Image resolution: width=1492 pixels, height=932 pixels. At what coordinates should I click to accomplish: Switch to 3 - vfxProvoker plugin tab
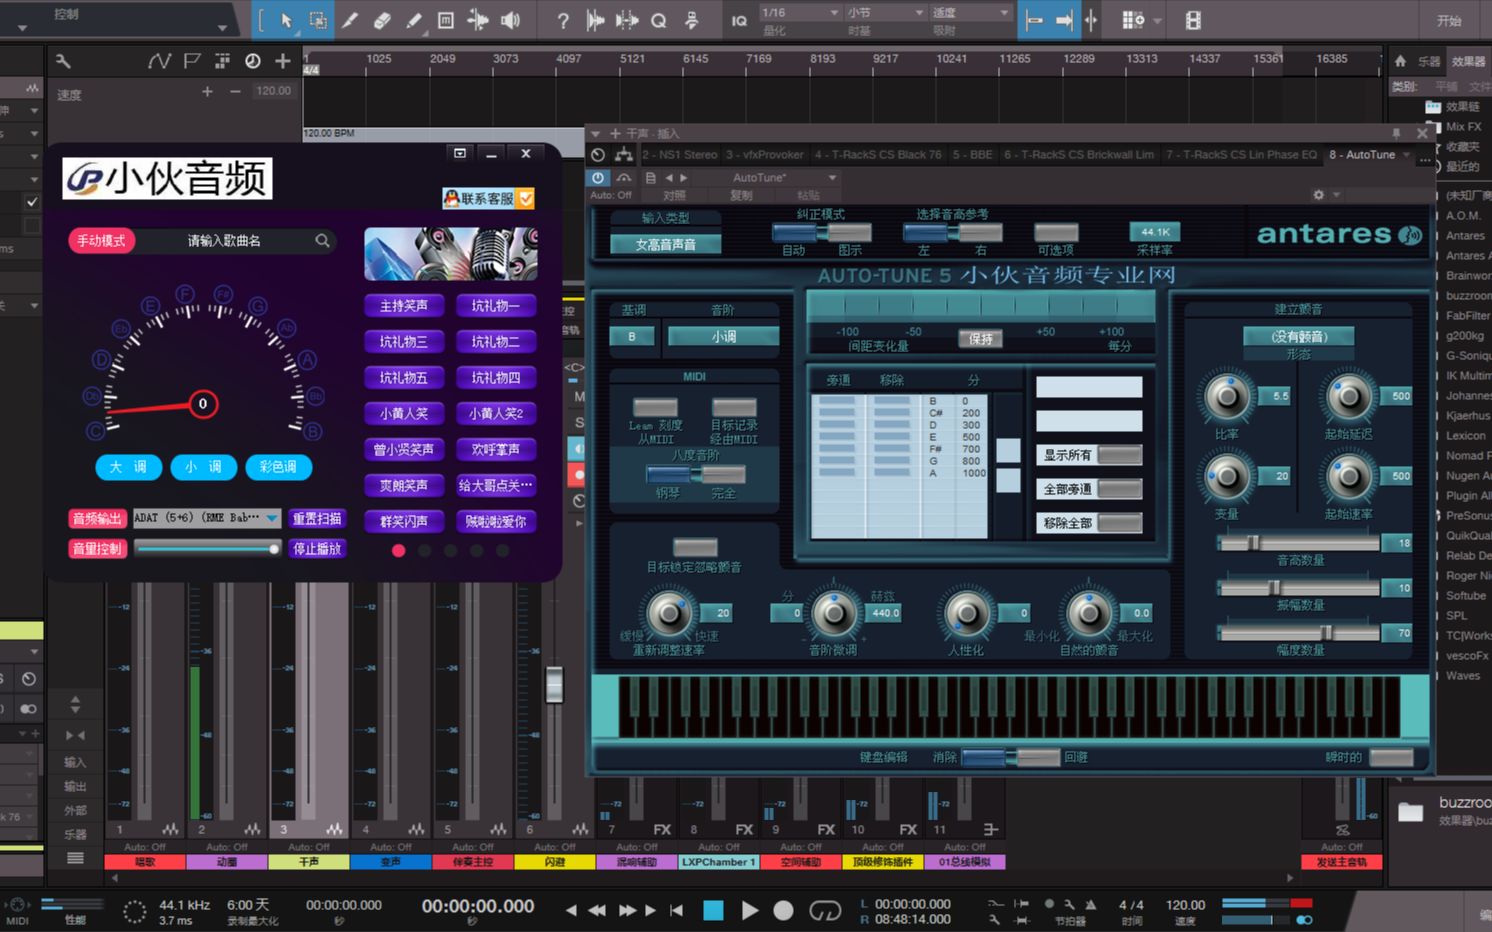[x=764, y=155]
